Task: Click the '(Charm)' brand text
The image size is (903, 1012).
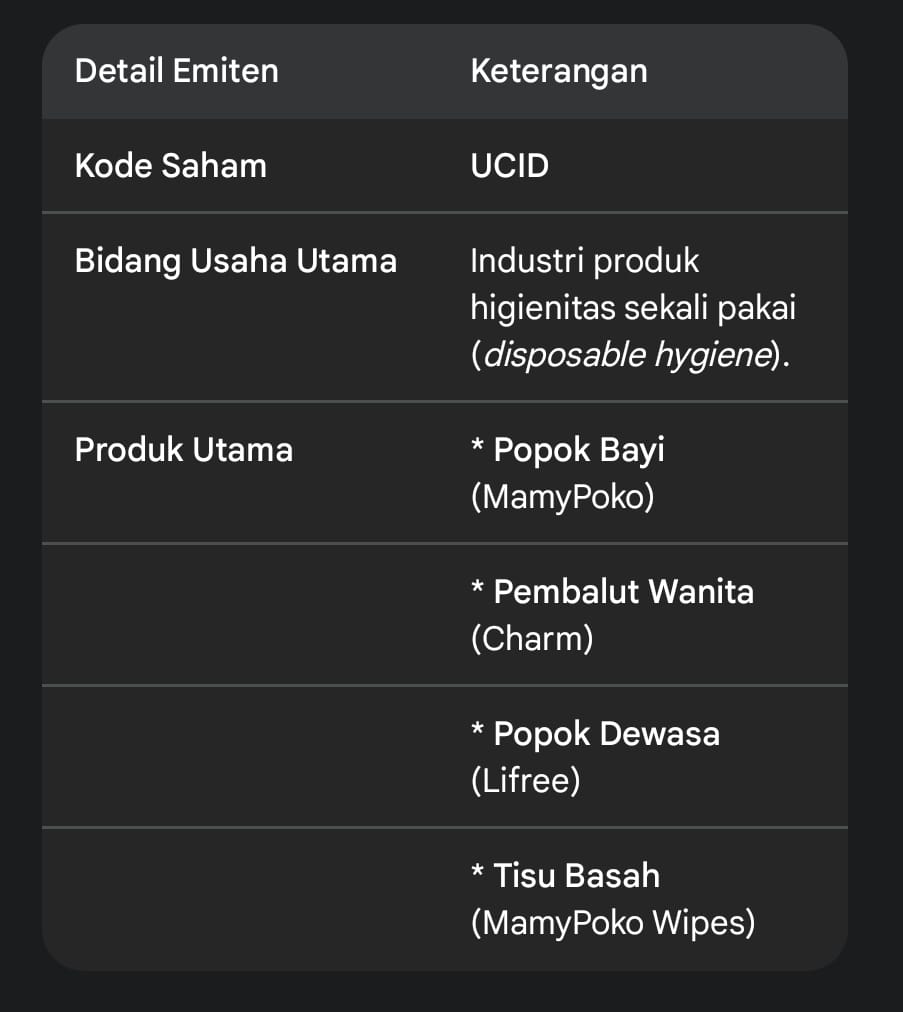Action: pyautogui.click(x=531, y=638)
